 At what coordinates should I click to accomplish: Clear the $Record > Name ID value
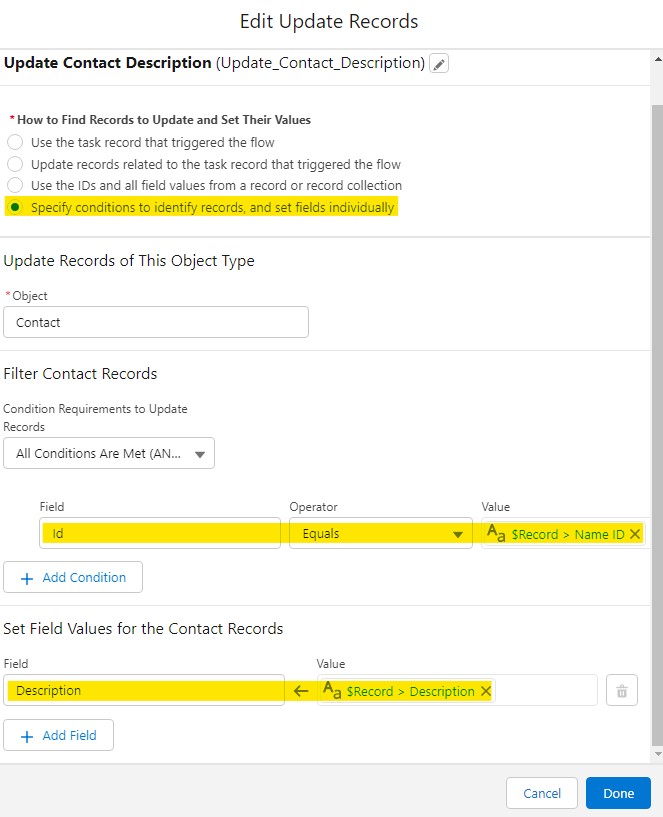[x=635, y=534]
